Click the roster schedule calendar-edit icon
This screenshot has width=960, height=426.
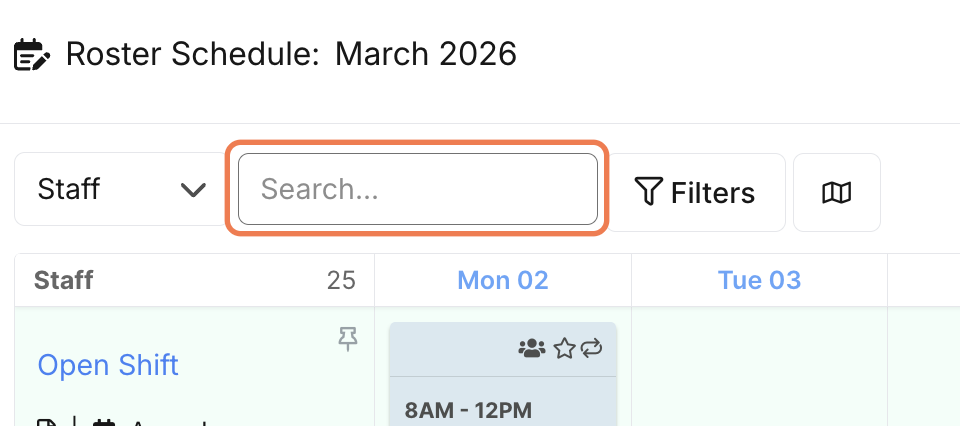coord(32,55)
